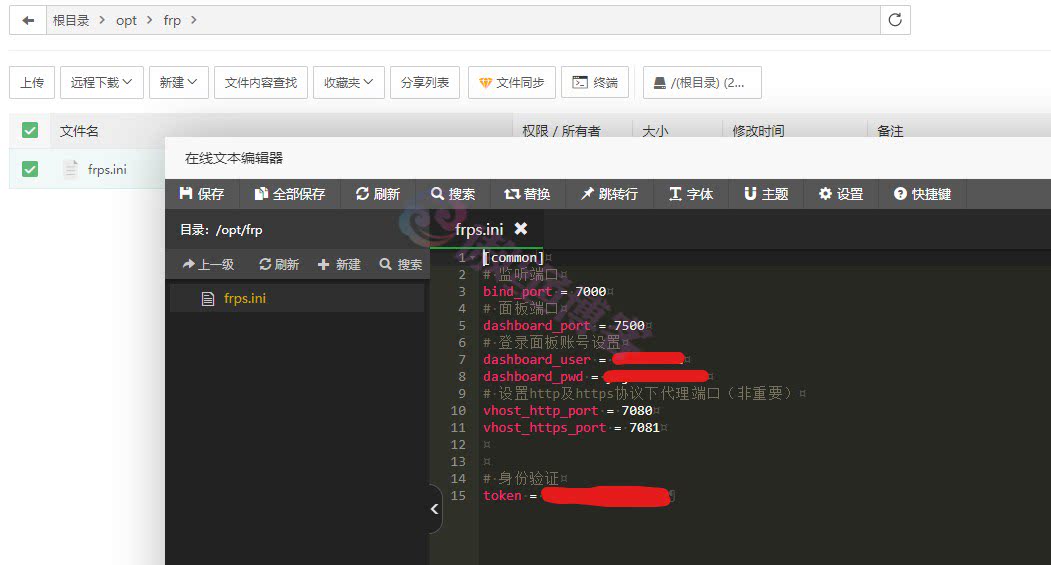The image size is (1051, 565).
Task: Click the opt breadcrumb
Action: (x=126, y=21)
